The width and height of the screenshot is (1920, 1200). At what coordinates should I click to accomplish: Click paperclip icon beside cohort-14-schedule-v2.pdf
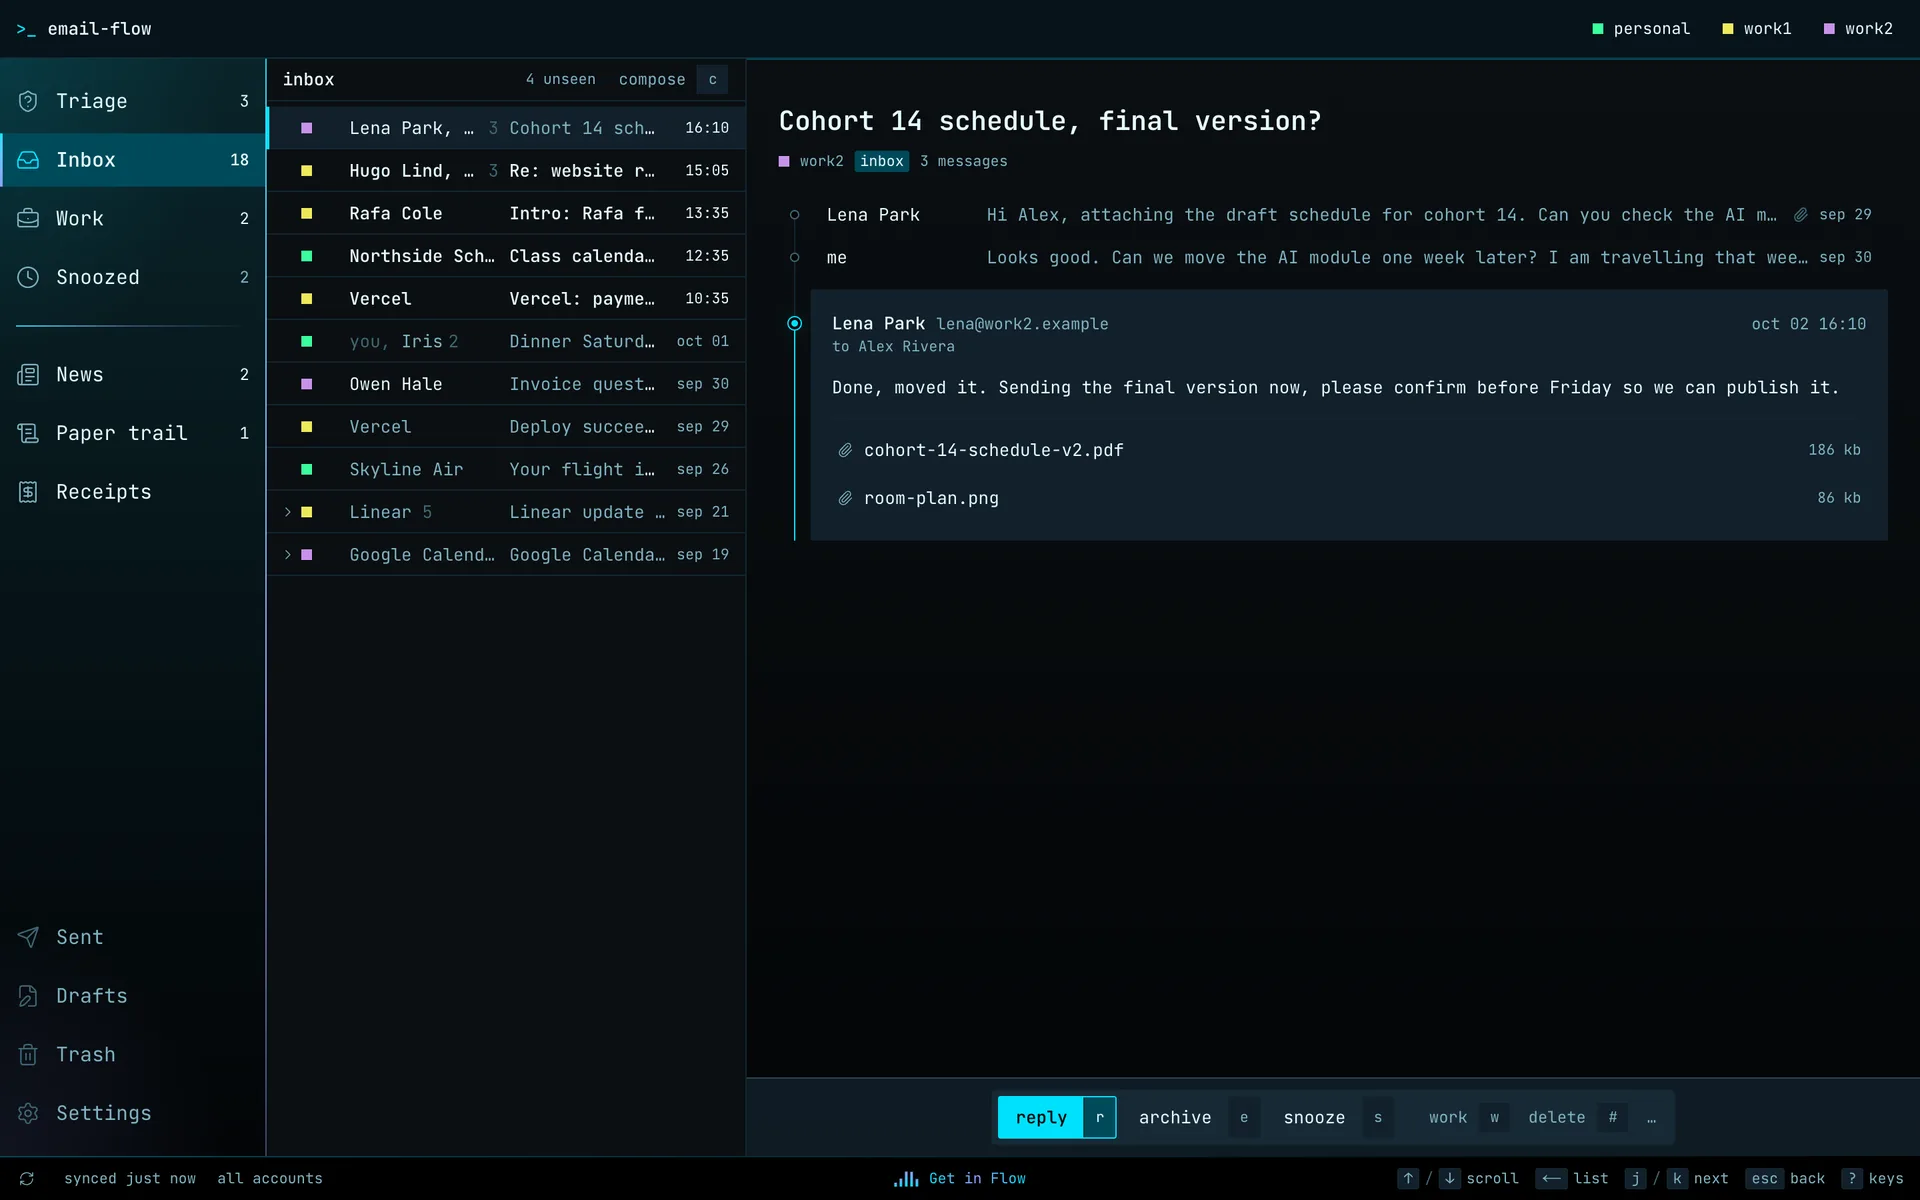[845, 450]
